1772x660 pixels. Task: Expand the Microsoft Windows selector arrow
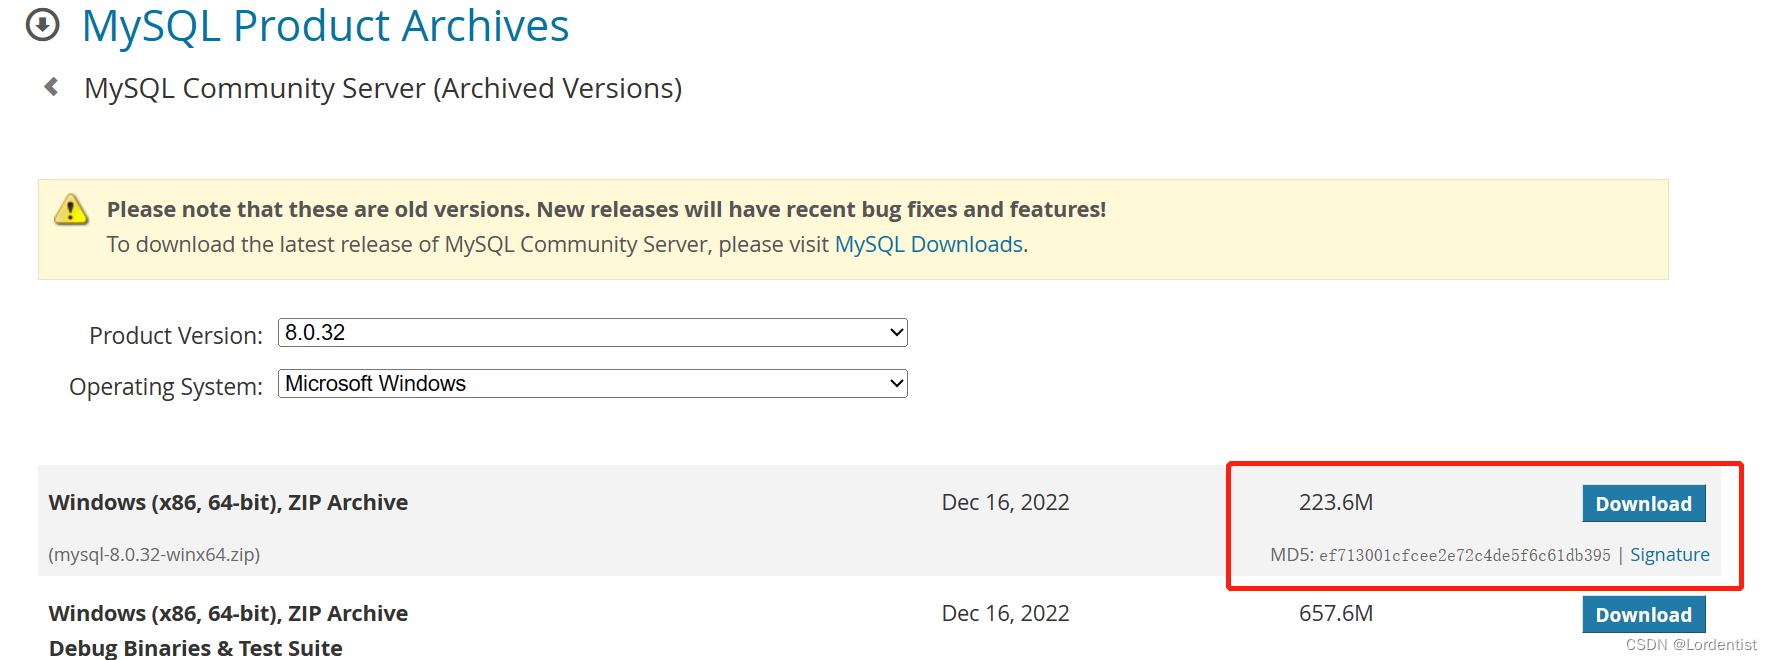pyautogui.click(x=893, y=383)
